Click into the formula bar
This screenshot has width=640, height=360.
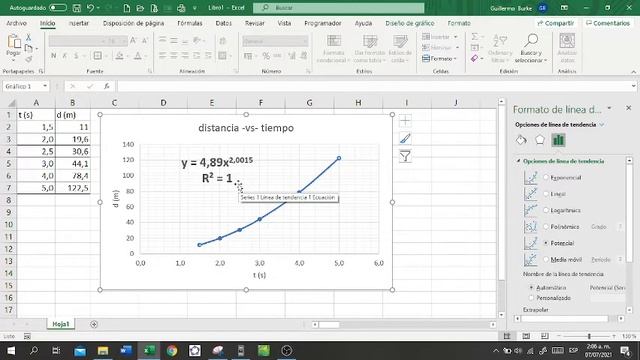(x=373, y=86)
